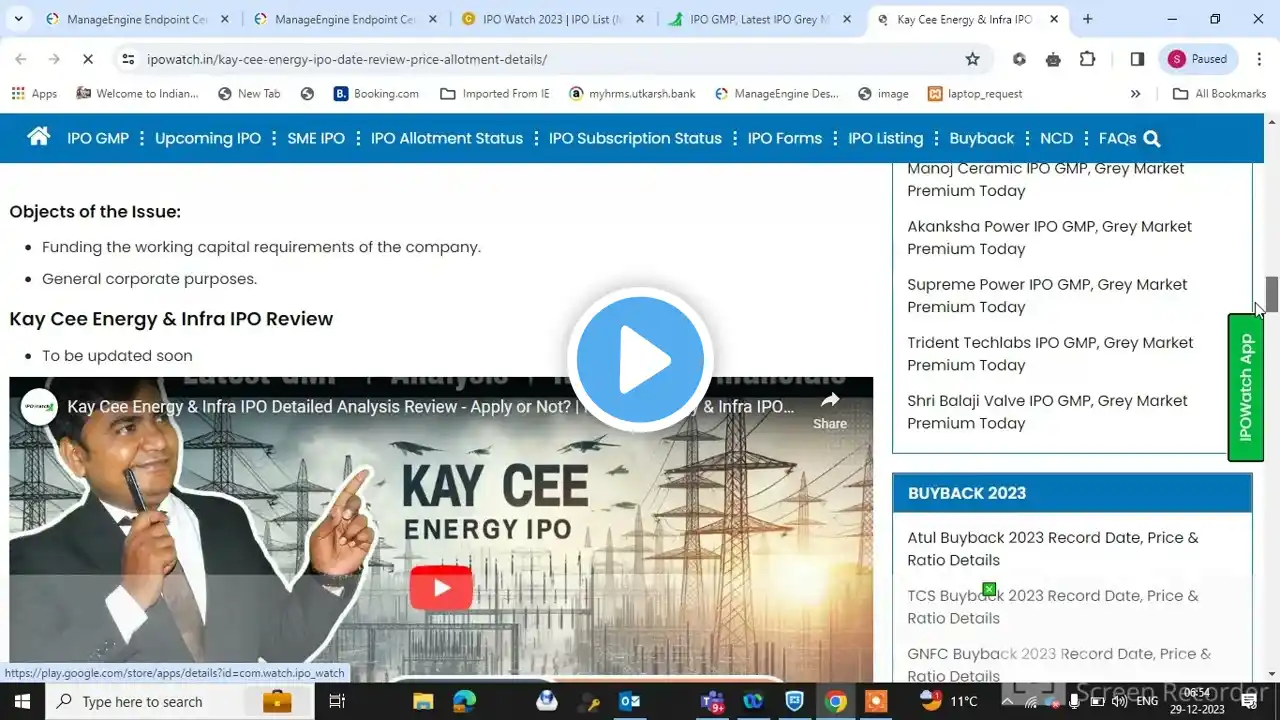Open Google Chrome on the taskbar
Viewport: 1280px width, 720px height.
tap(836, 701)
